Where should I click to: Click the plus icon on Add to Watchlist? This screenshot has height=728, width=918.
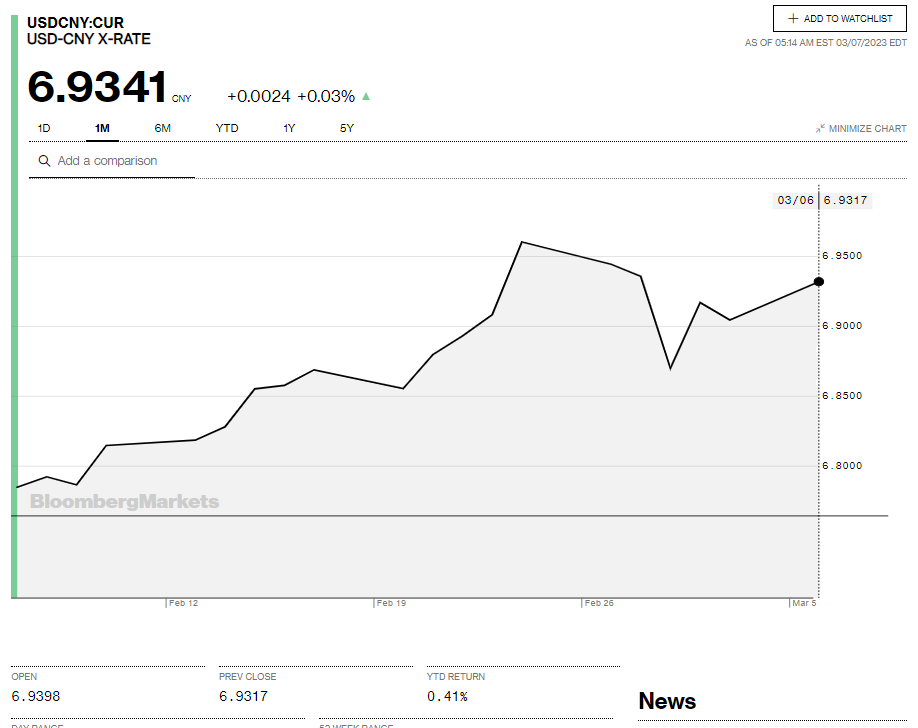coord(793,19)
